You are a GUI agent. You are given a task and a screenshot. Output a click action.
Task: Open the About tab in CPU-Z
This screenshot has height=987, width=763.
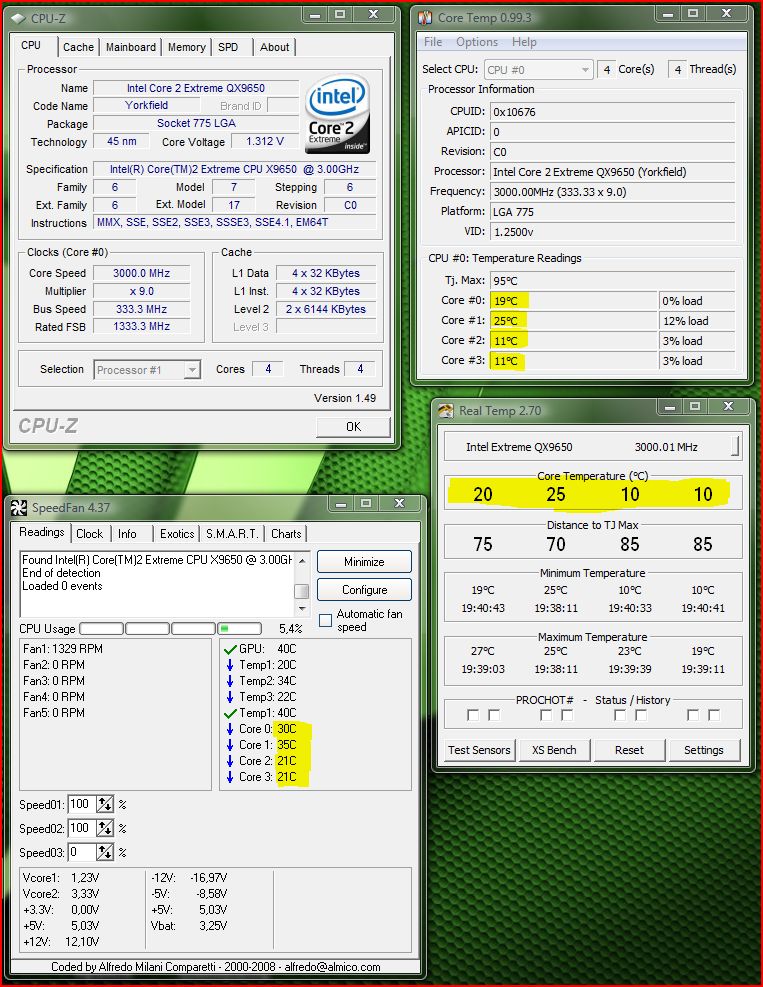click(274, 47)
